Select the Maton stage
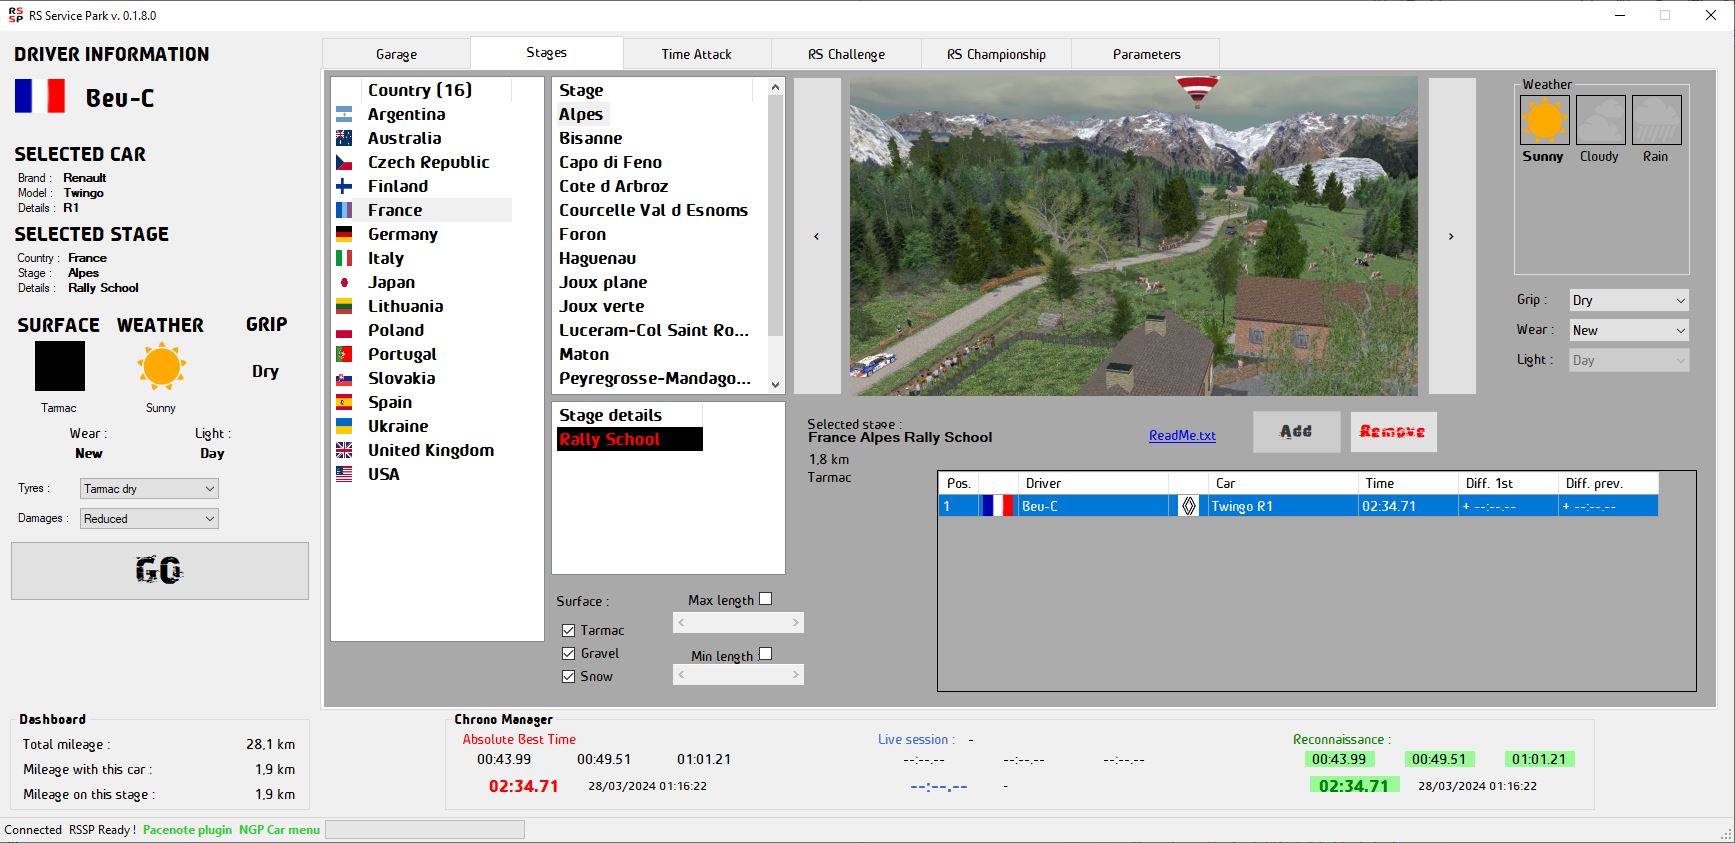 click(x=584, y=354)
